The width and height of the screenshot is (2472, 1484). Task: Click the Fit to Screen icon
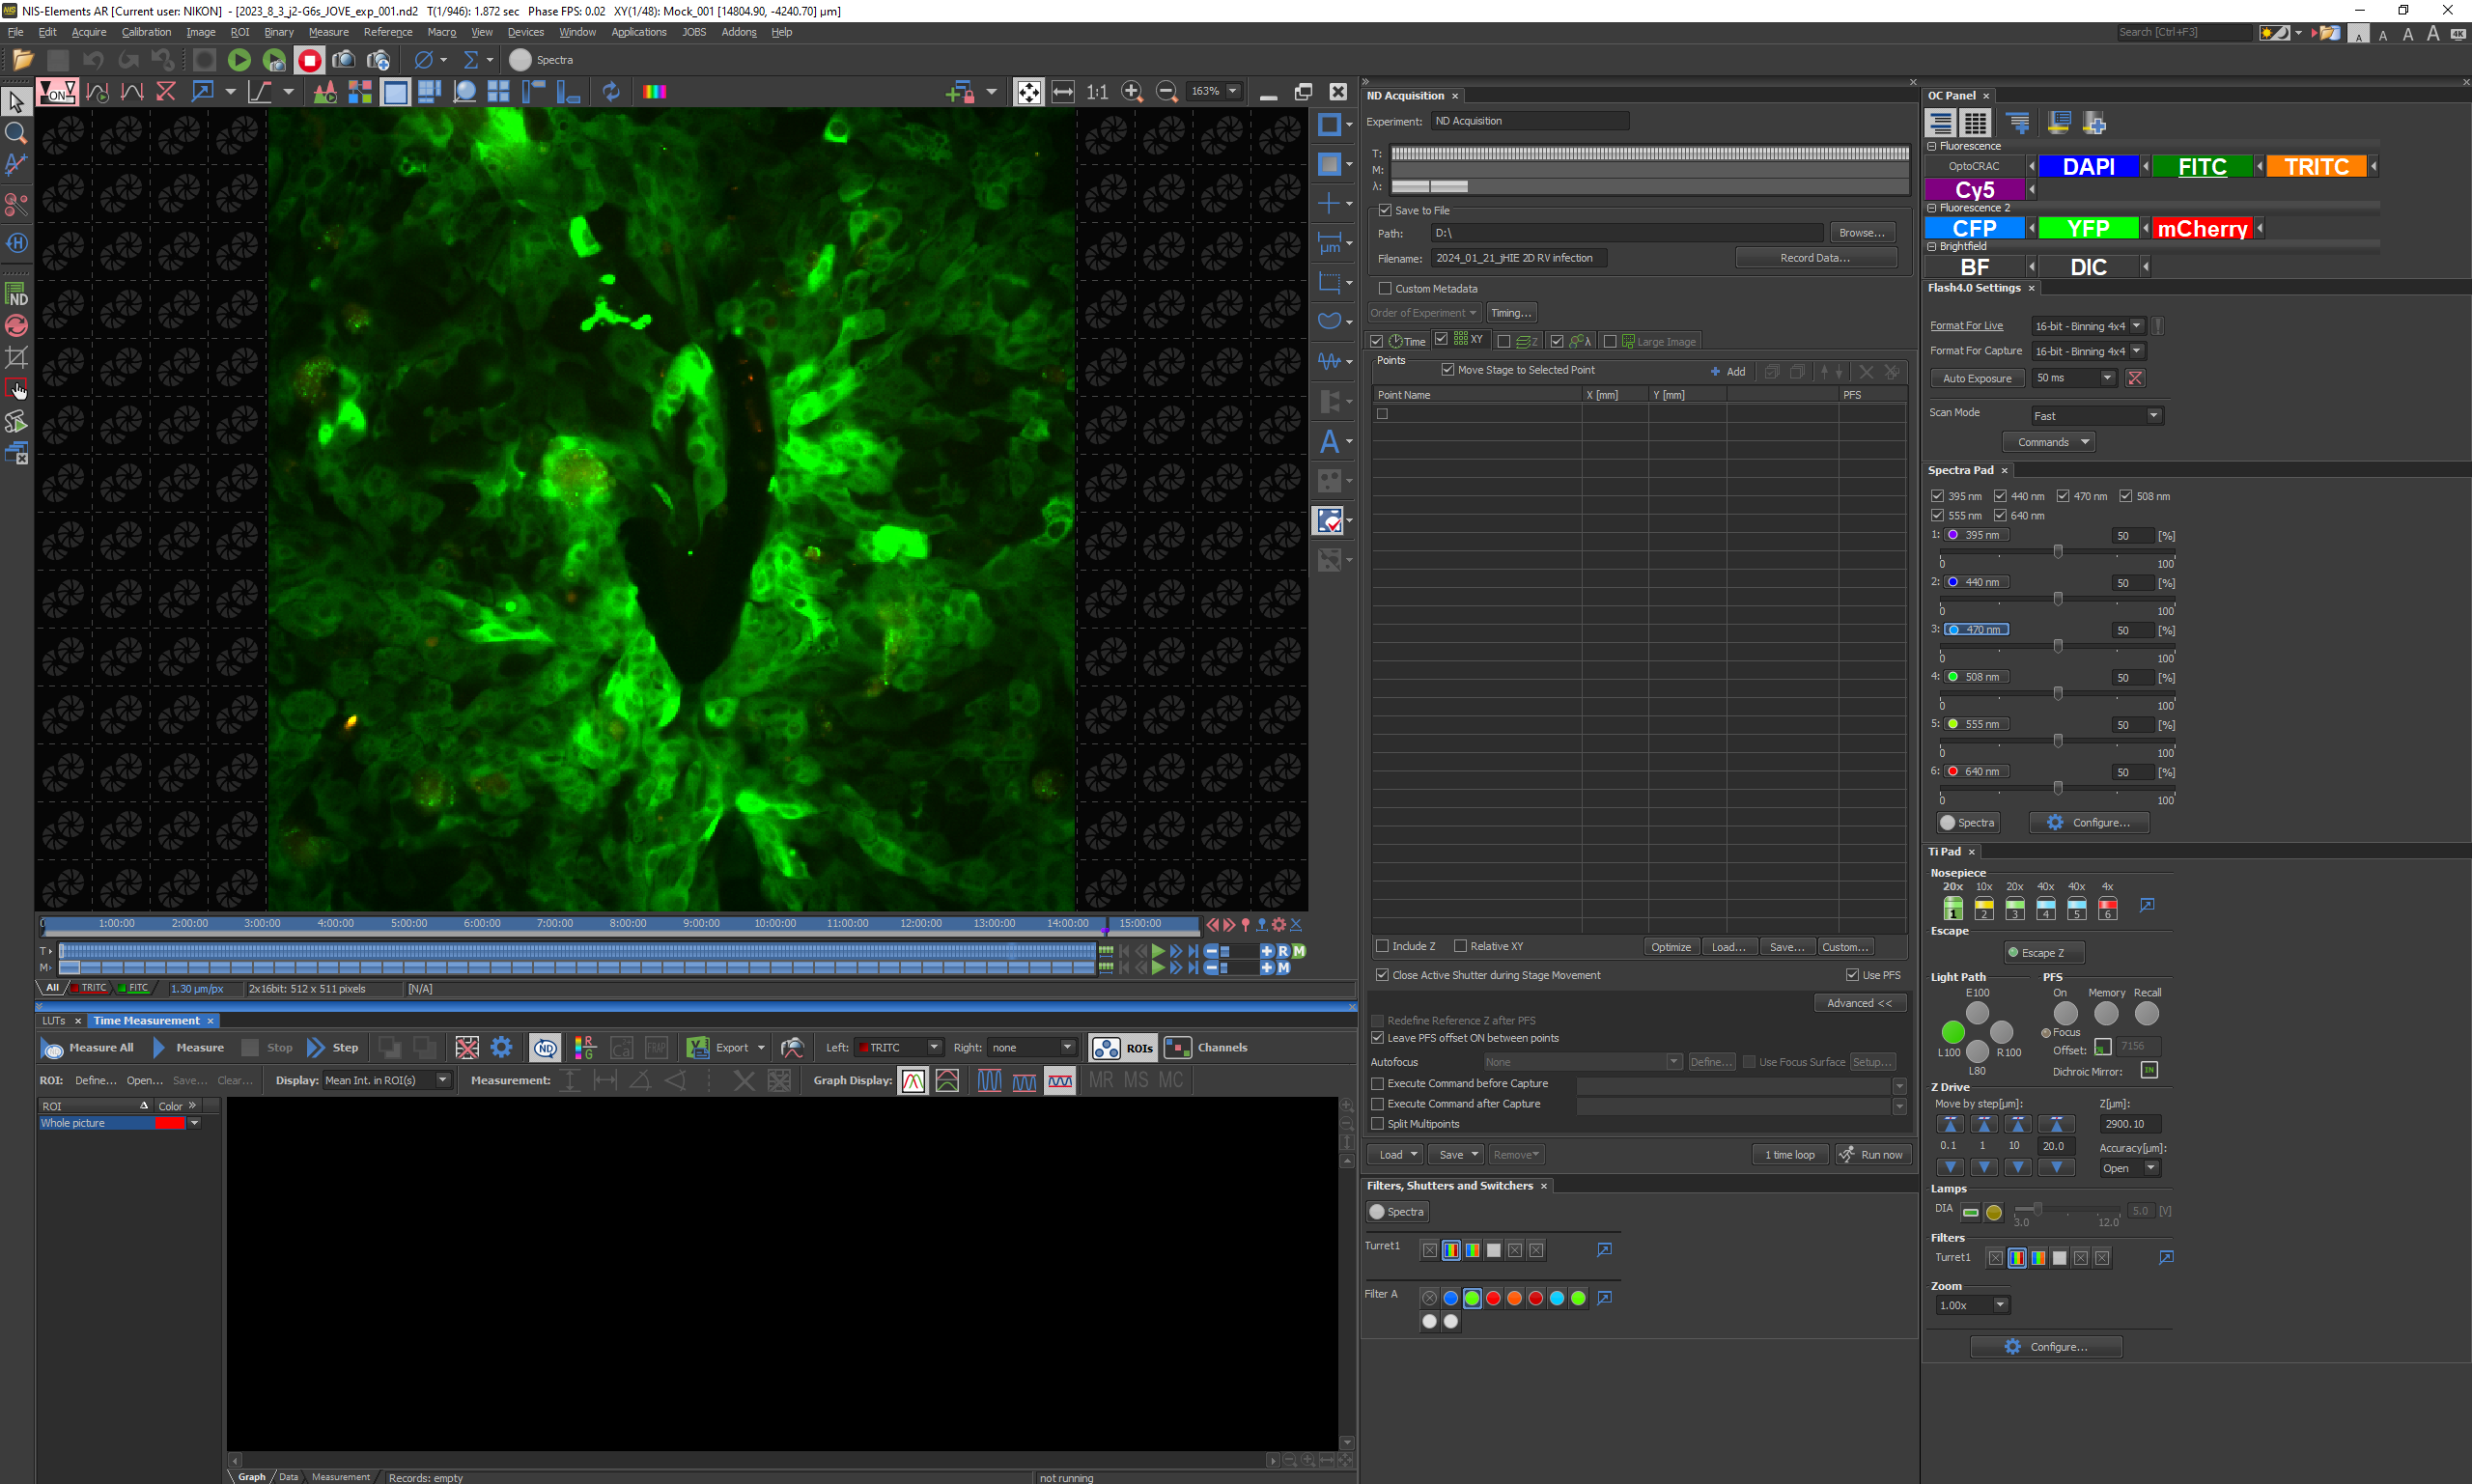(1028, 92)
